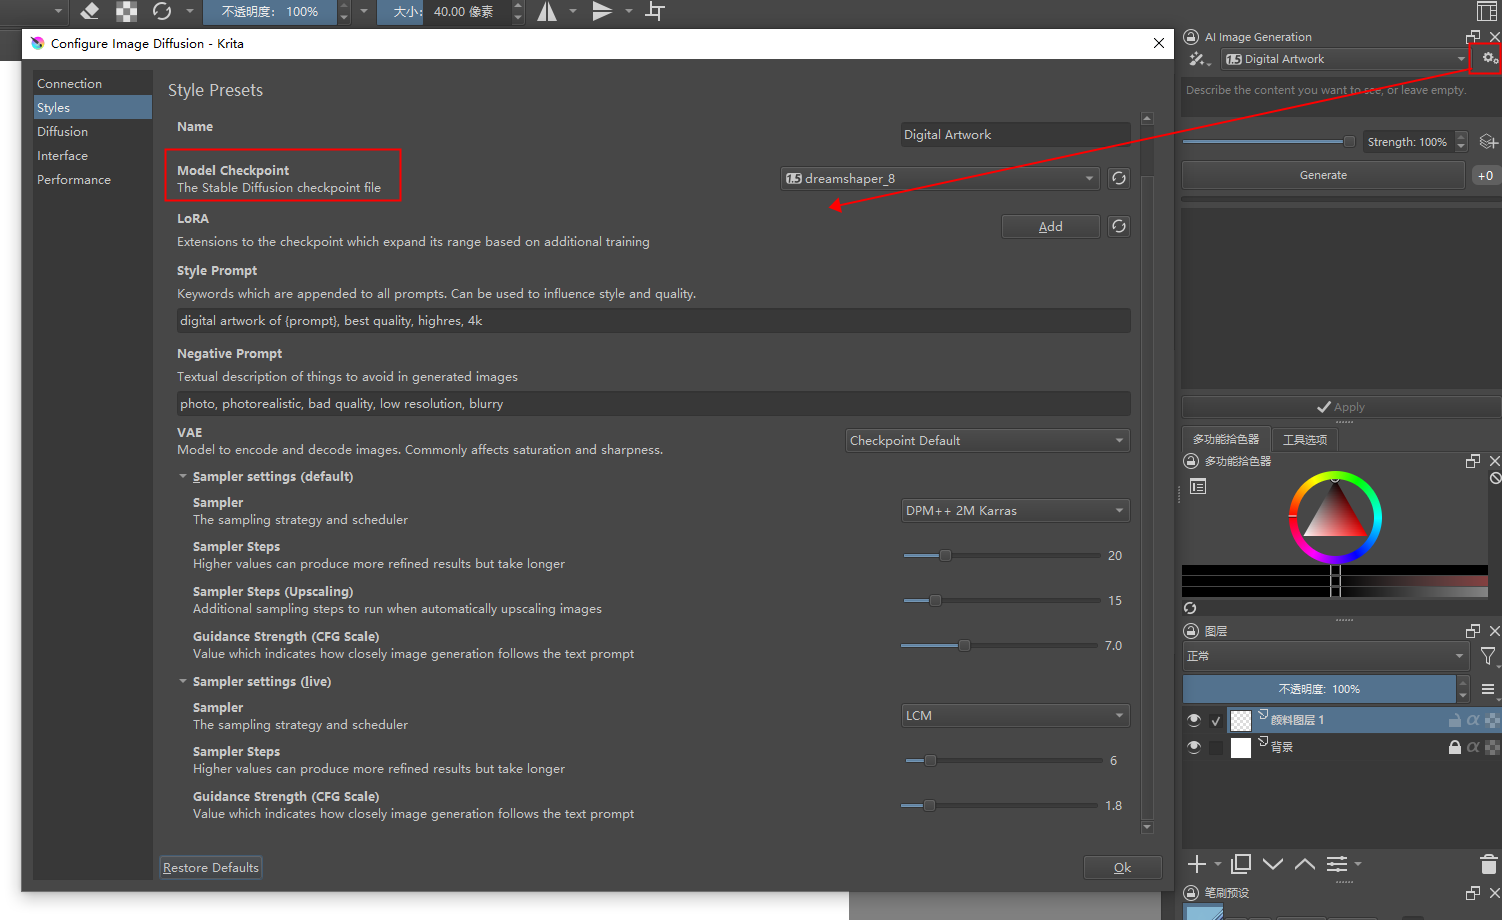Screen dimensions: 1502x920
Task: Toggle lock on 背景 layer
Action: (1455, 747)
